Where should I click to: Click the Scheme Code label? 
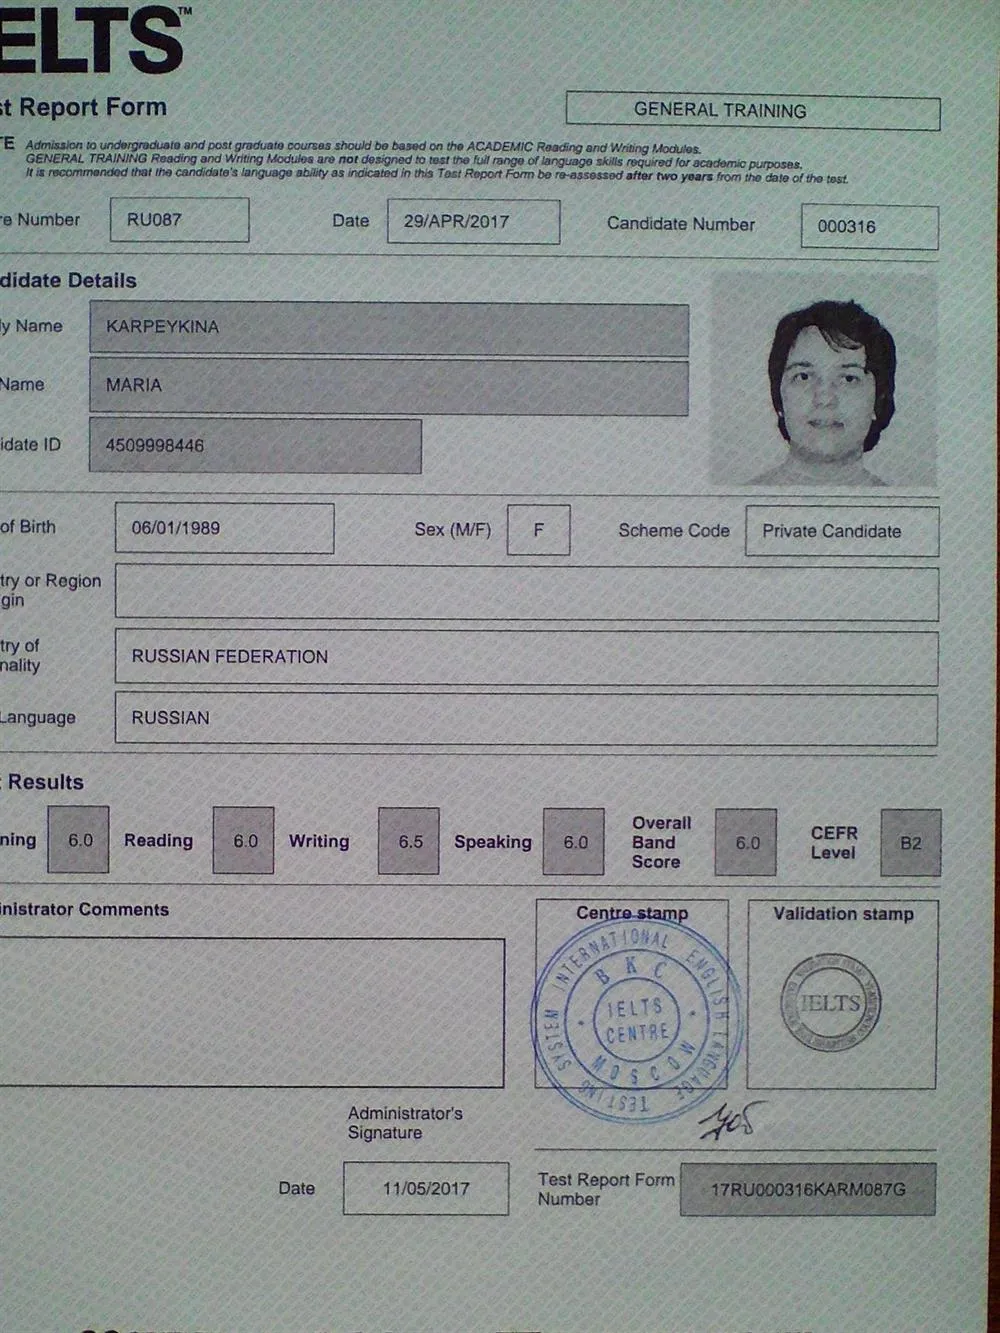tap(674, 531)
